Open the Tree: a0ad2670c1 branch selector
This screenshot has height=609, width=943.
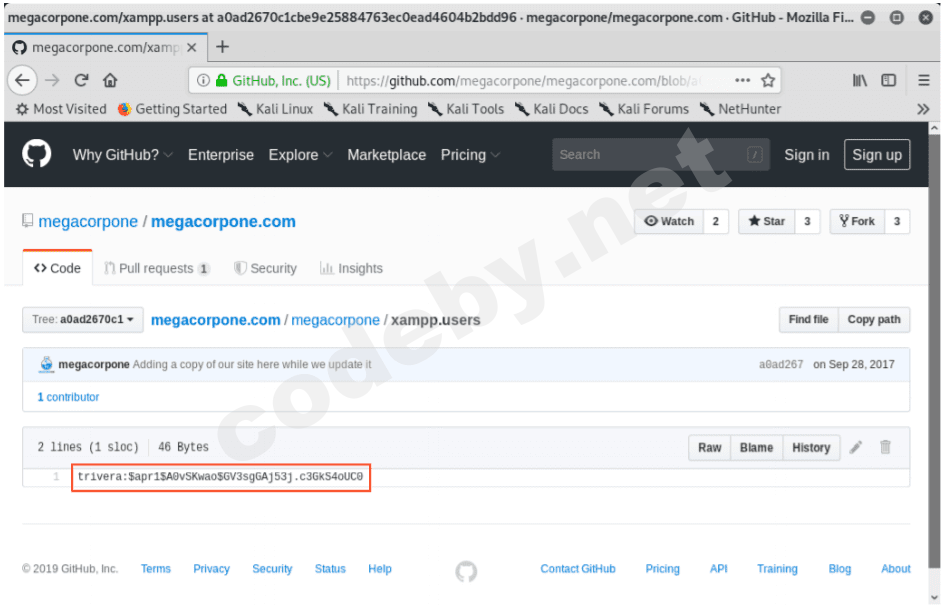coord(83,320)
